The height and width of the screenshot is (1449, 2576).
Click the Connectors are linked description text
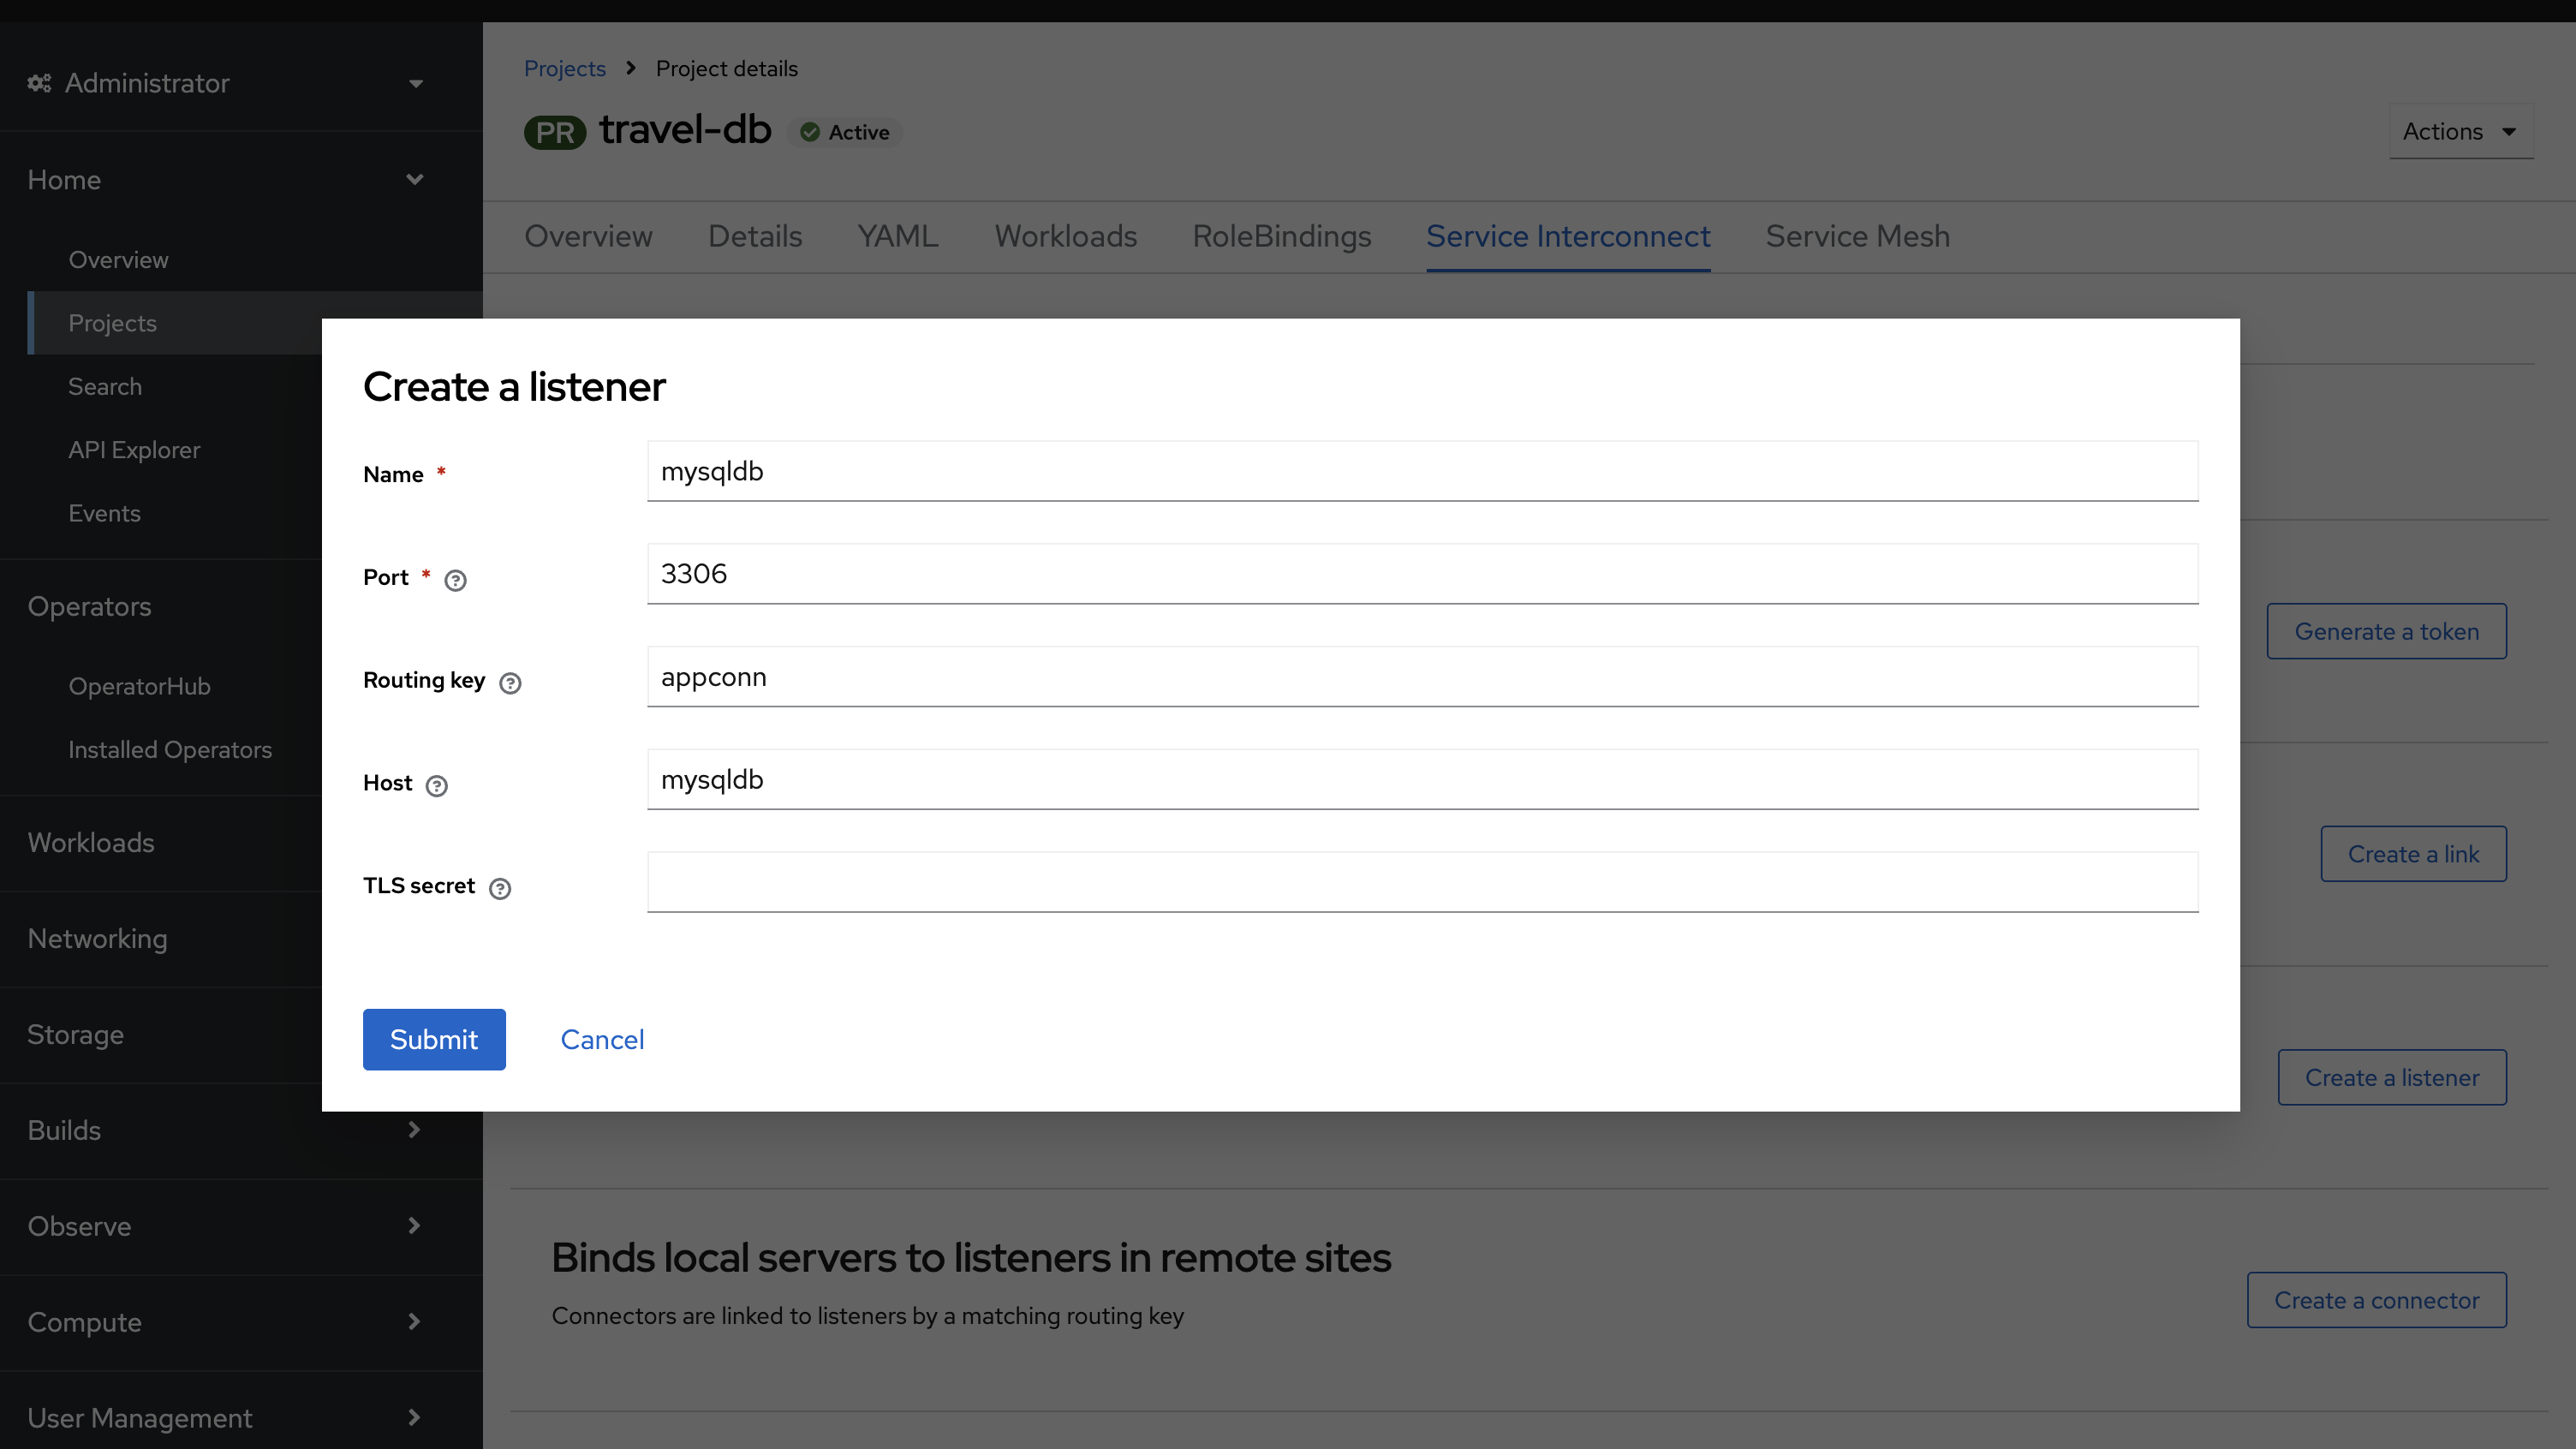pyautogui.click(x=867, y=1316)
